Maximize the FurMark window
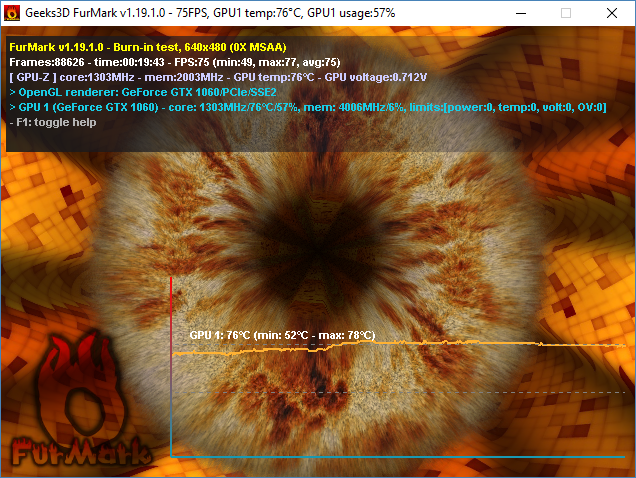This screenshot has width=636, height=478. pyautogui.click(x=566, y=13)
